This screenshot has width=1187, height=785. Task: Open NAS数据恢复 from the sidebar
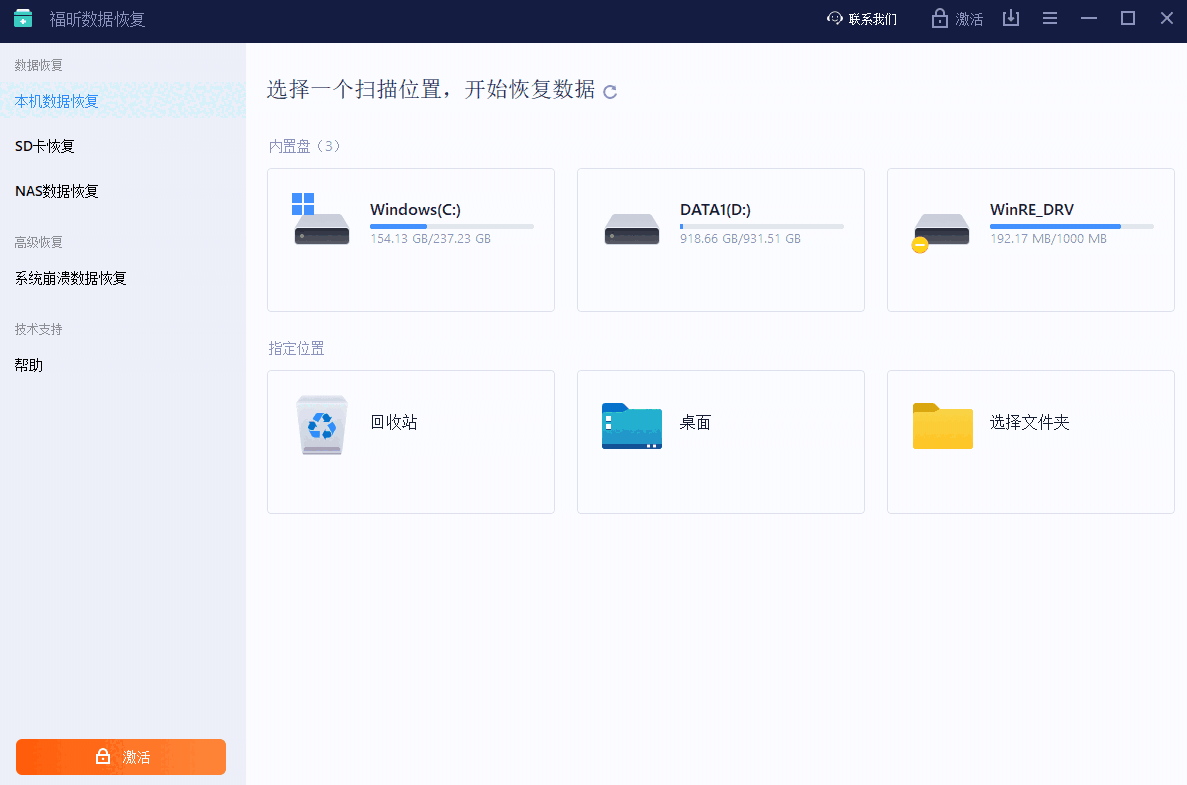coord(56,191)
